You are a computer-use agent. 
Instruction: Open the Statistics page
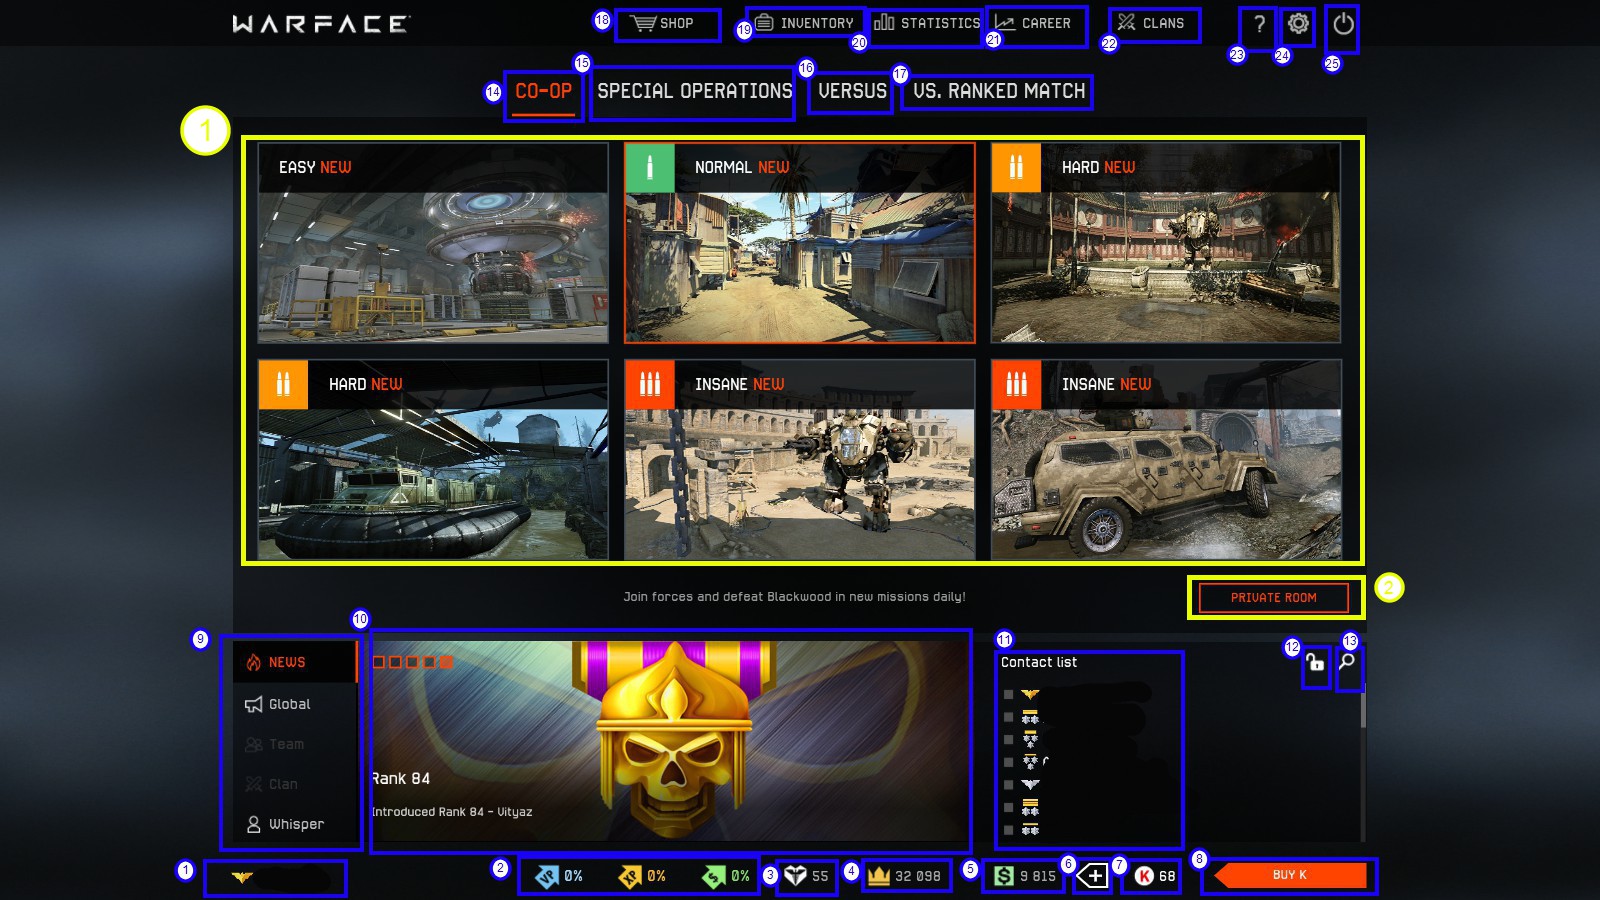pos(927,24)
